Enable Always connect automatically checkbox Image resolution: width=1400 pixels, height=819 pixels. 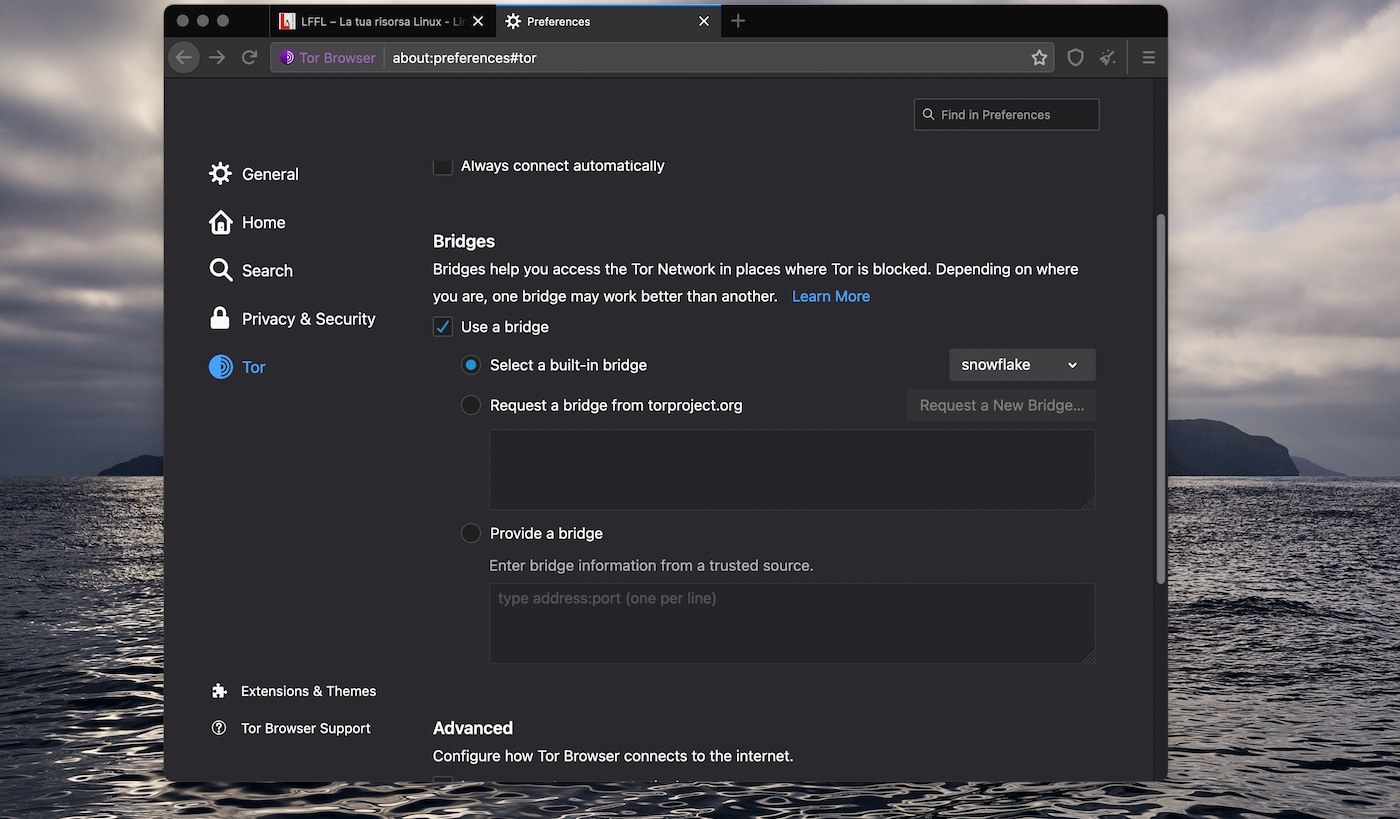coord(443,166)
